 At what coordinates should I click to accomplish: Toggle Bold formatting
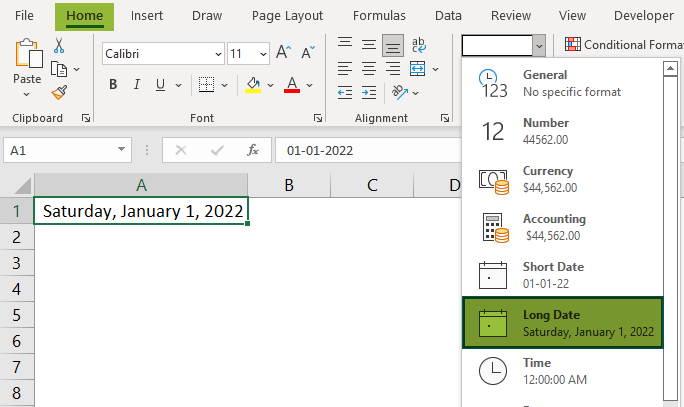click(x=113, y=85)
